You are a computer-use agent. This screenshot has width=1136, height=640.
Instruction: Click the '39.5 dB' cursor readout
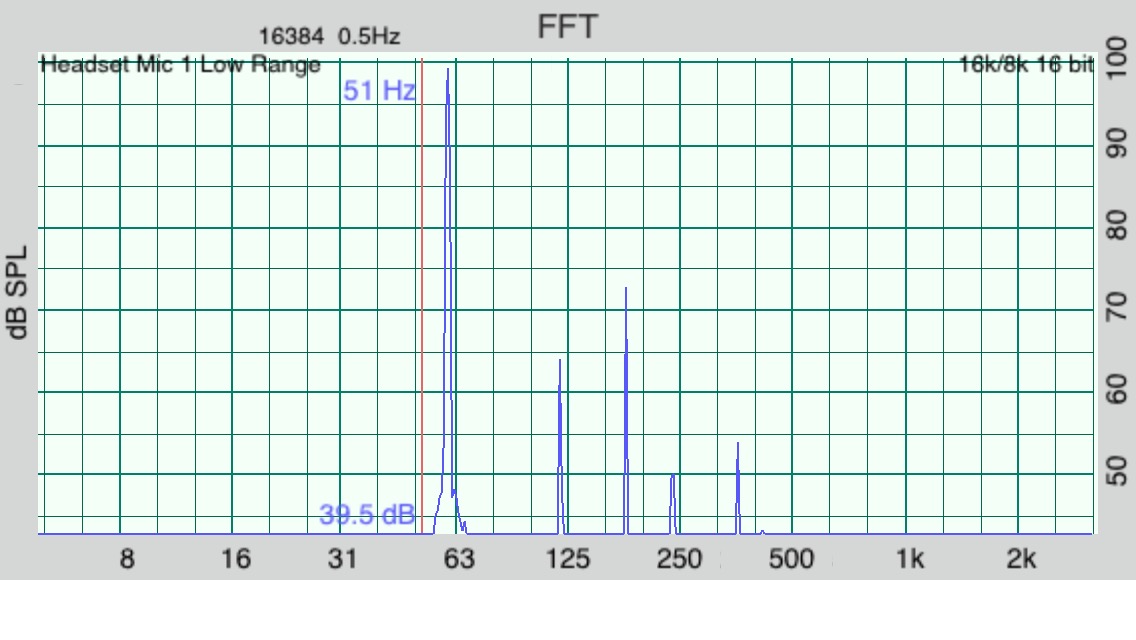(367, 515)
